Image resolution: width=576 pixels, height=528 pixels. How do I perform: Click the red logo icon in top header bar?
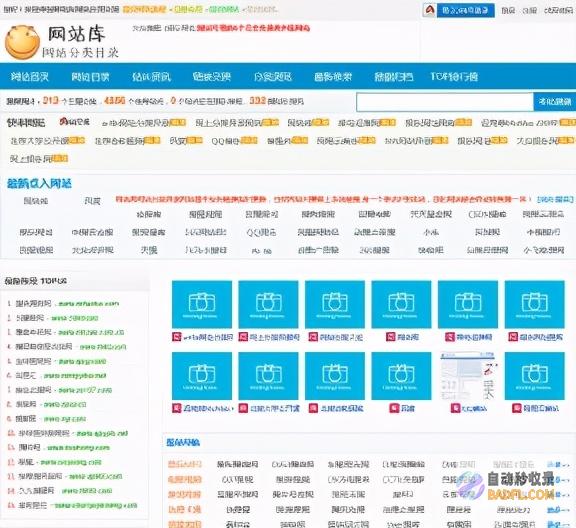(x=429, y=10)
